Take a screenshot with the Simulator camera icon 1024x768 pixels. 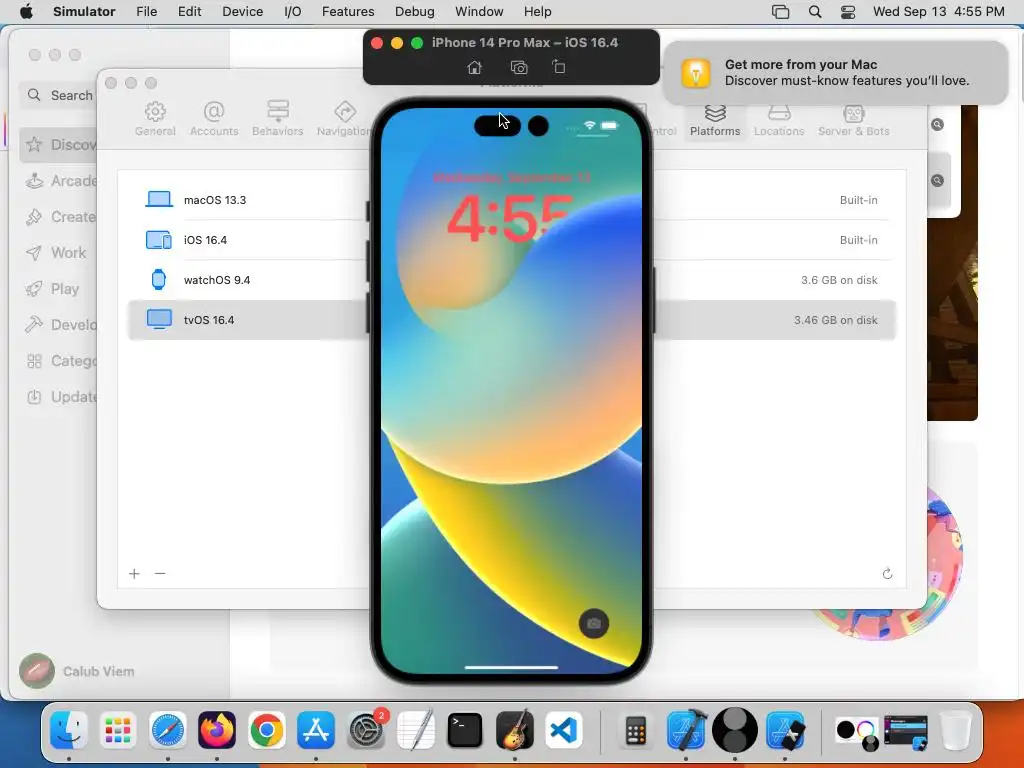[x=519, y=67]
